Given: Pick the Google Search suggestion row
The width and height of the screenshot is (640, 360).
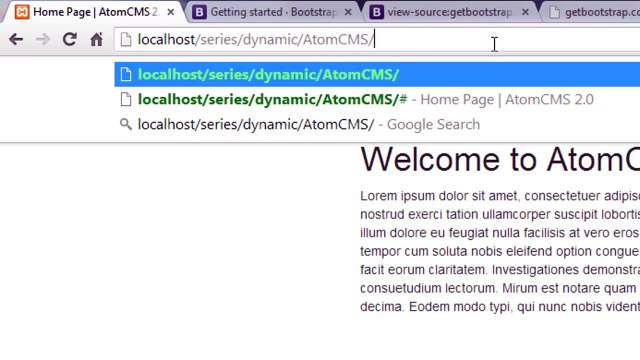Looking at the screenshot, I should point(377,124).
